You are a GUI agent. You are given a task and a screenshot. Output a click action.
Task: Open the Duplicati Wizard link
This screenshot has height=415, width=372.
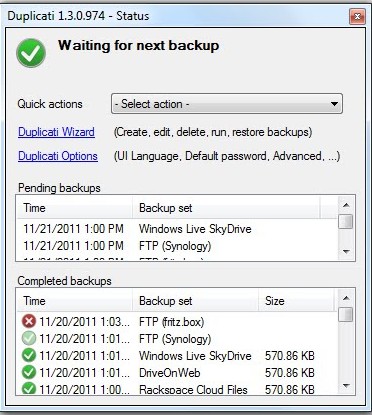coord(56,132)
